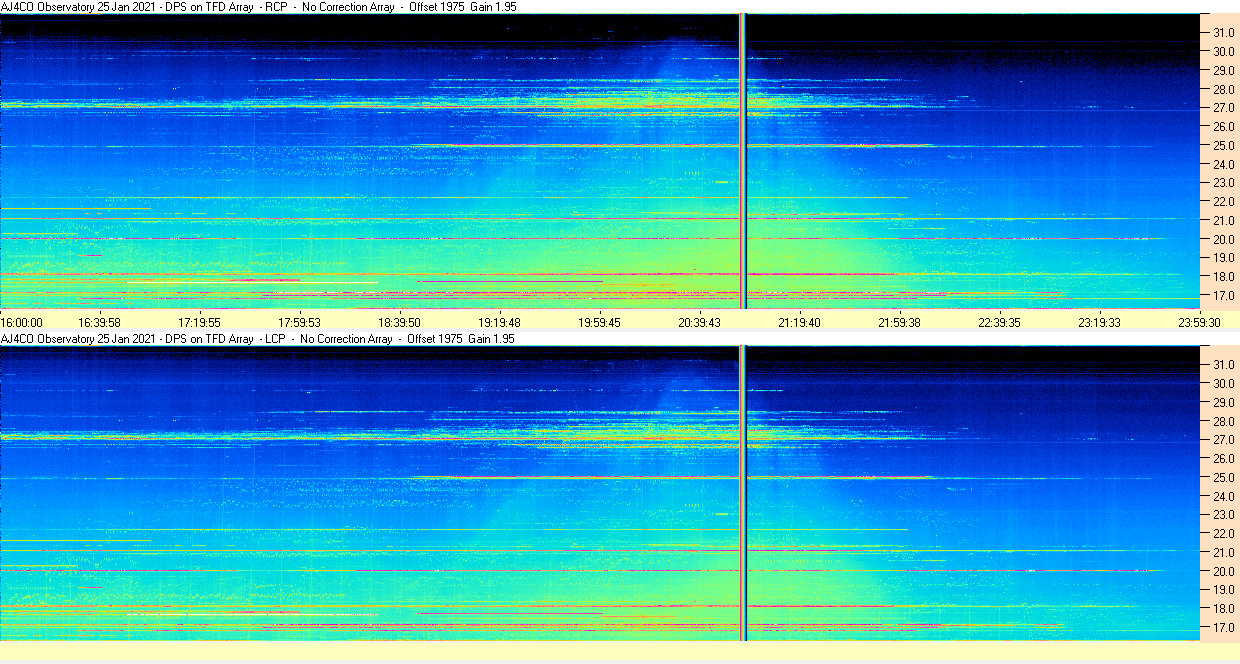This screenshot has width=1240, height=664.
Task: Click 18.0 on the RCP frequency axis
Action: [1224, 277]
